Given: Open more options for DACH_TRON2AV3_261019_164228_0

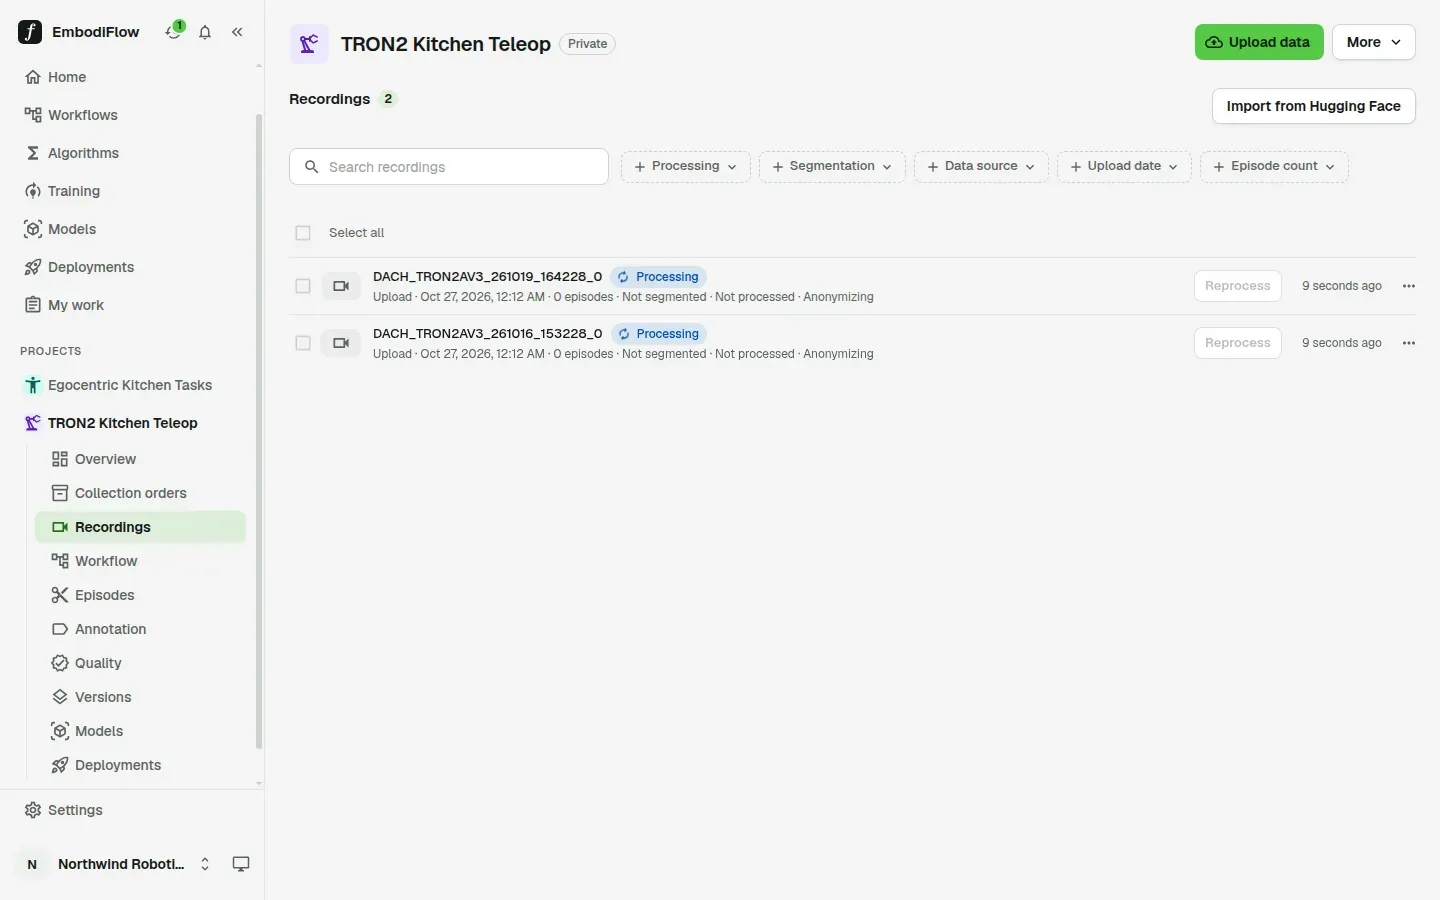Looking at the screenshot, I should coord(1409,286).
